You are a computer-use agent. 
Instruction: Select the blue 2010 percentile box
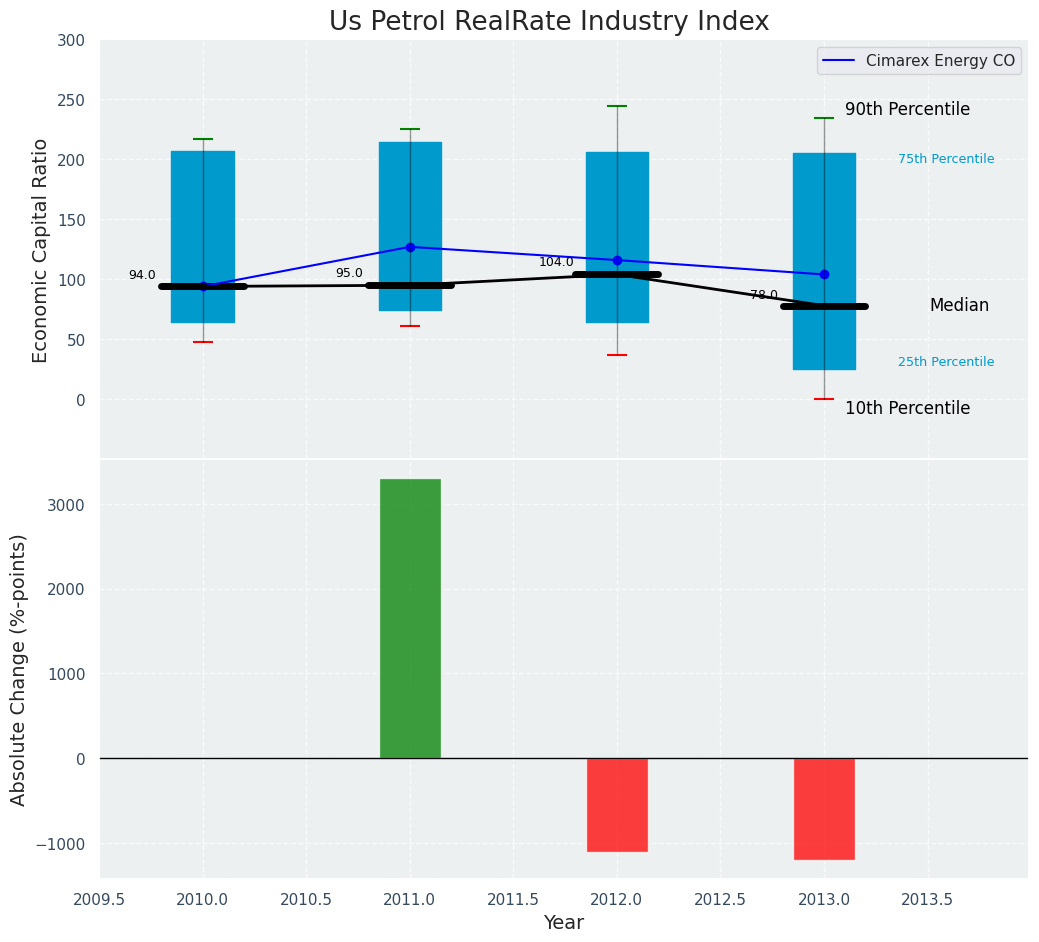tap(203, 180)
